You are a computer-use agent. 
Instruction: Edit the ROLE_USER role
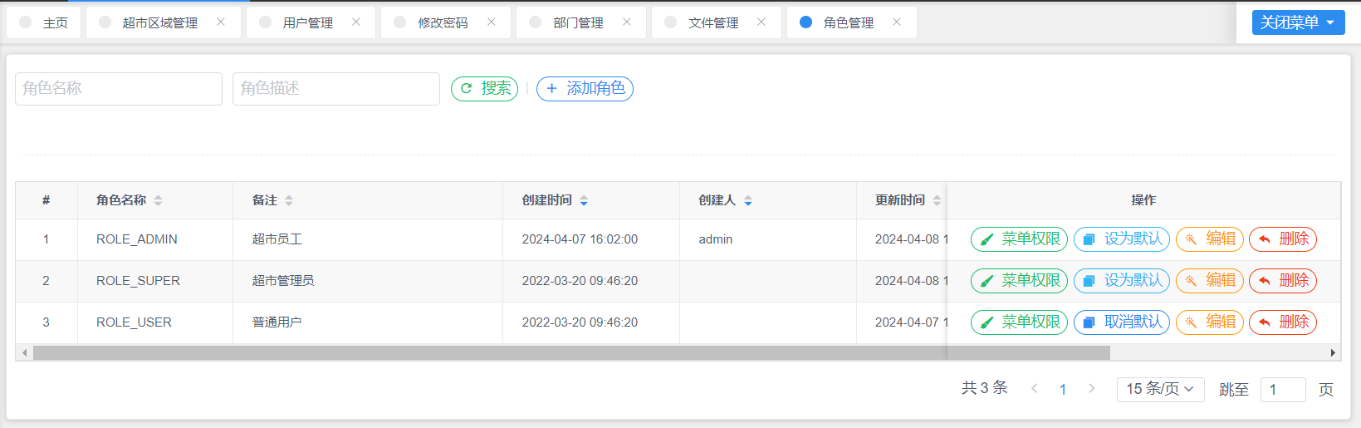pyautogui.click(x=1210, y=322)
